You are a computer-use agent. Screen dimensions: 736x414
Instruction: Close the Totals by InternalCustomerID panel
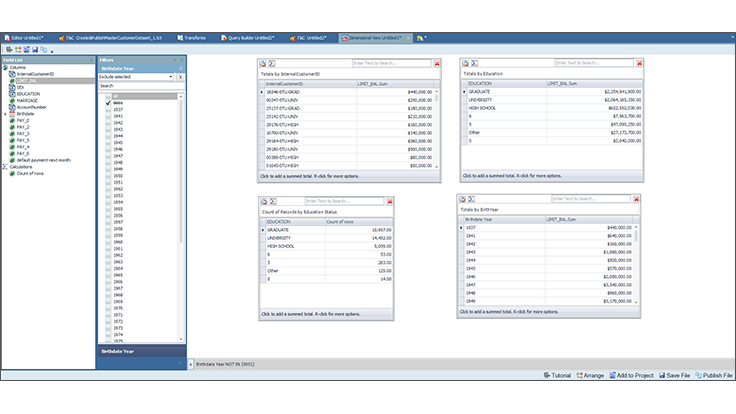tap(436, 63)
